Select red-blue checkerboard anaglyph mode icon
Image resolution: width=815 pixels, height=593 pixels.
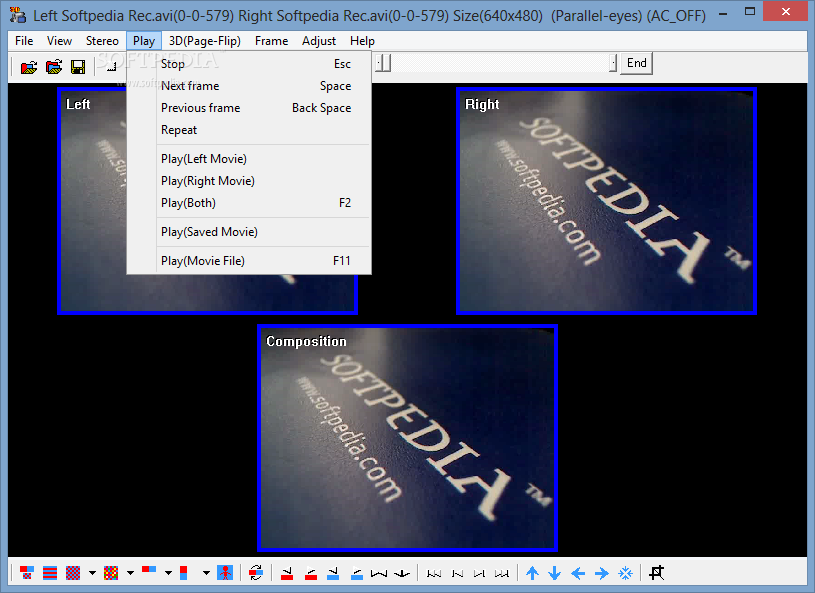pos(73,573)
